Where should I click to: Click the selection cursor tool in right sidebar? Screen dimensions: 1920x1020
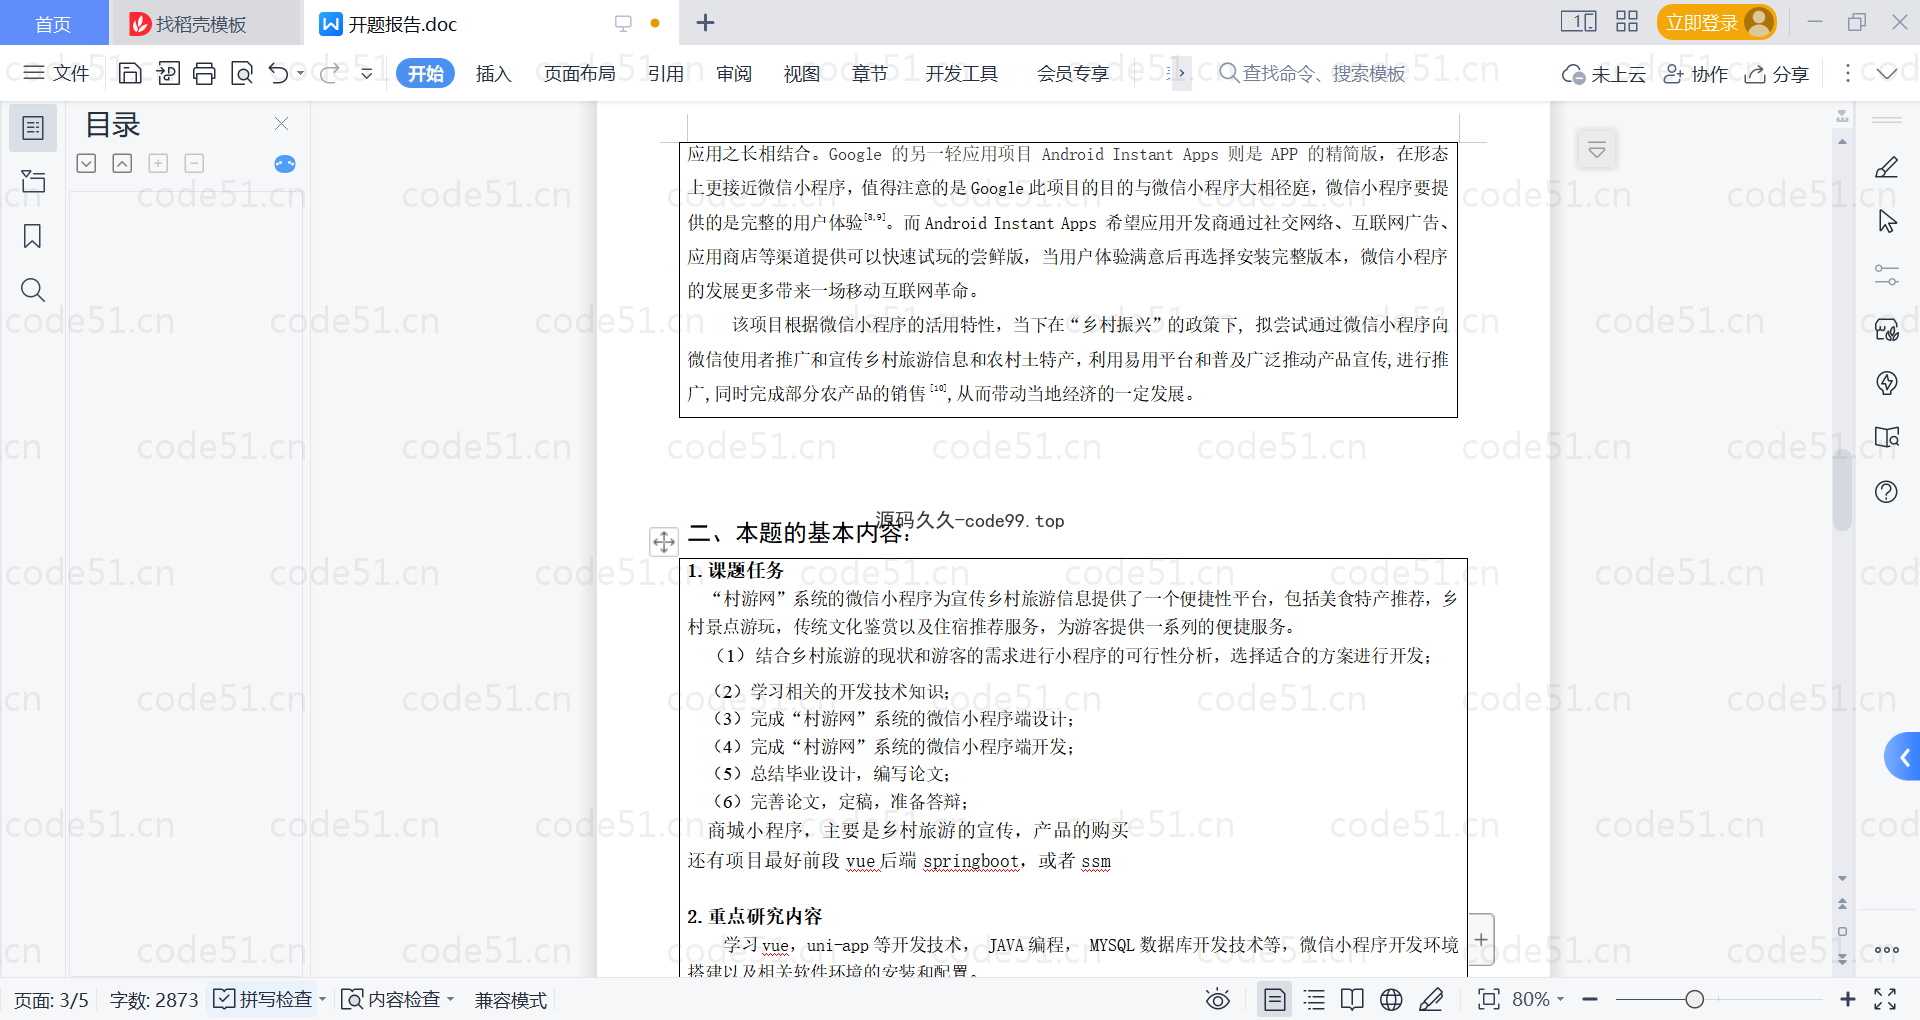(x=1887, y=221)
